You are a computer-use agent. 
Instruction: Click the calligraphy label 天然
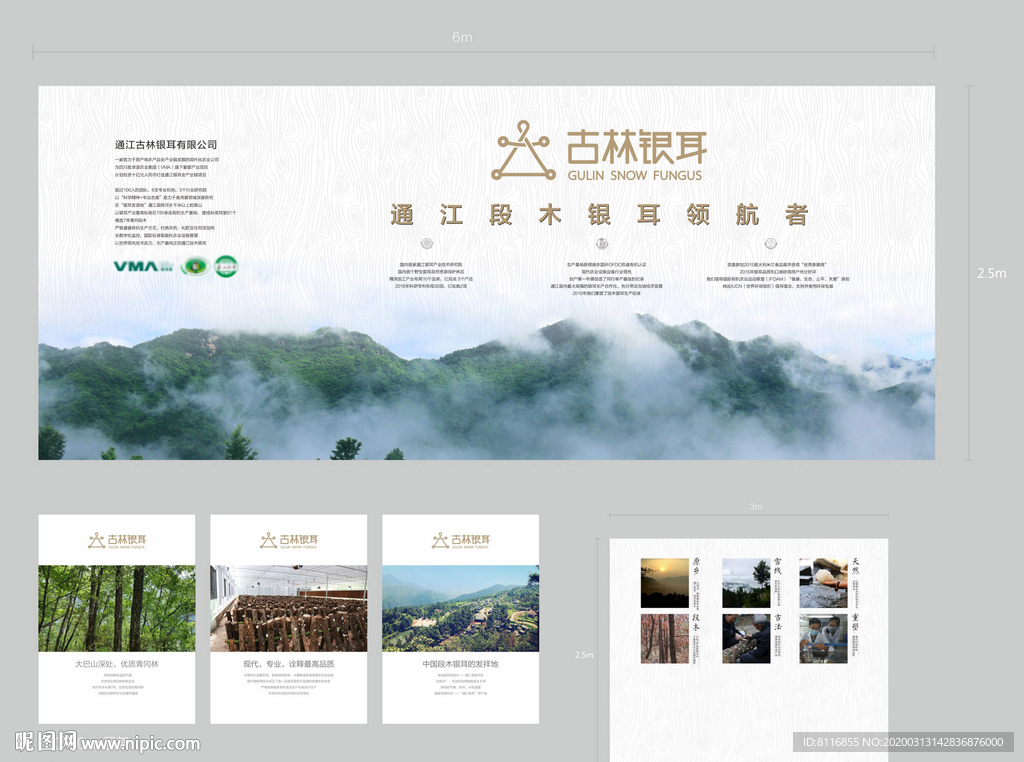coord(856,565)
